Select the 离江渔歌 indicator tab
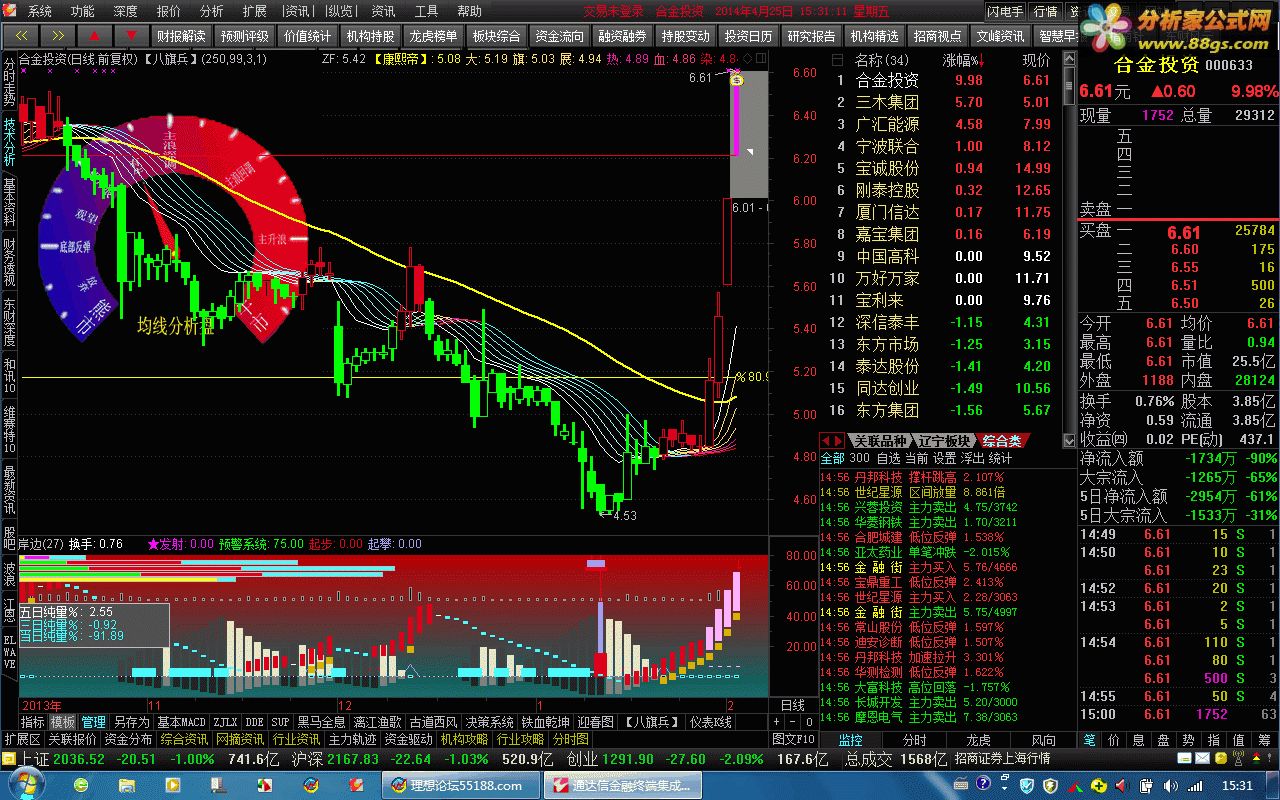This screenshot has height=800, width=1280. coord(377,721)
